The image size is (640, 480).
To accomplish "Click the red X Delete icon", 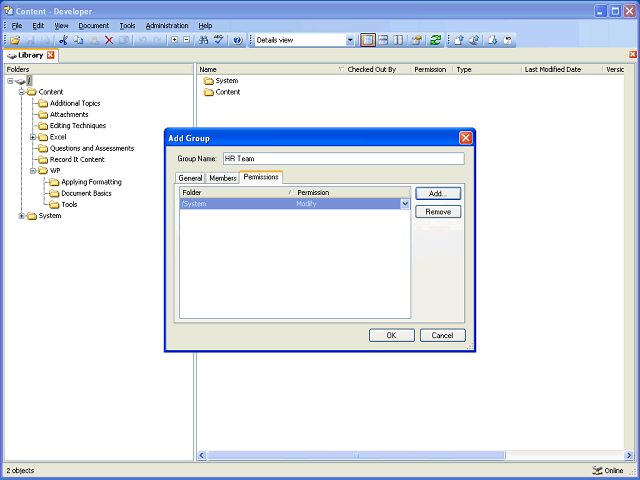I will point(109,40).
